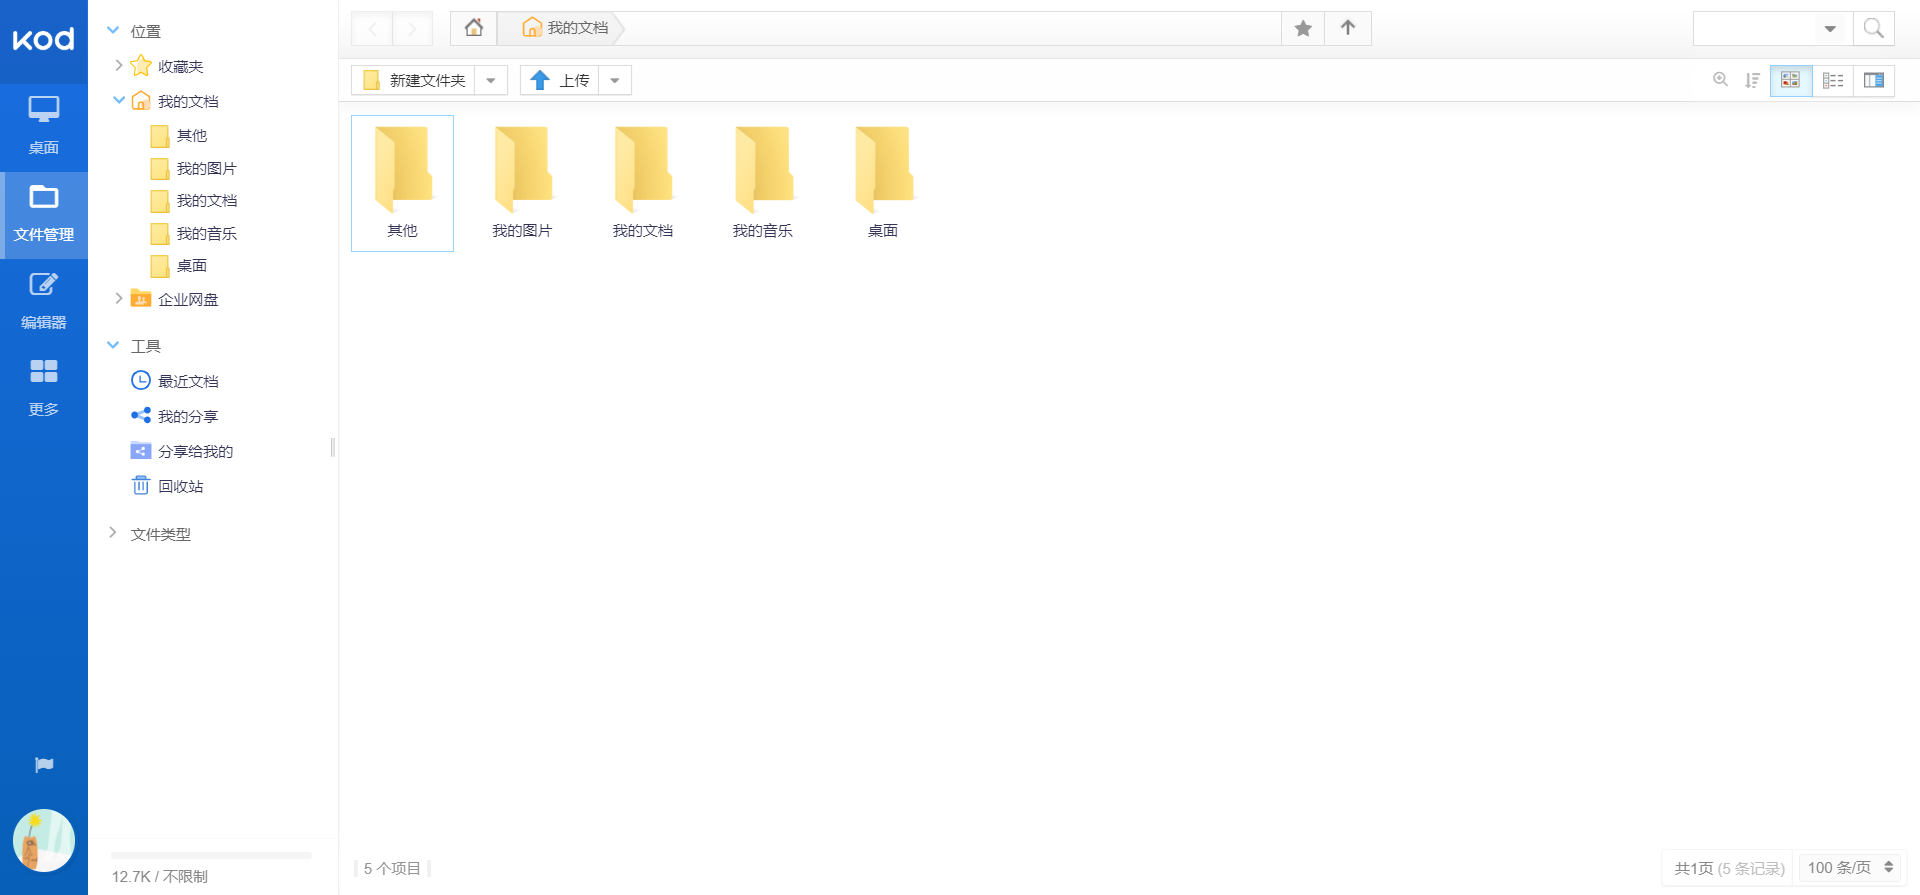The image size is (1920, 895).
Task: Select the 其他 folder thumbnail
Action: click(403, 182)
